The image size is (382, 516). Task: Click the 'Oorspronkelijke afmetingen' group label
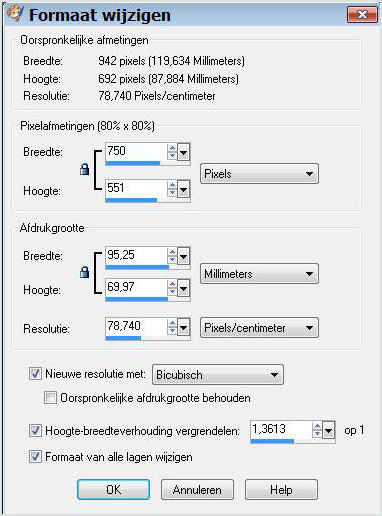point(84,40)
